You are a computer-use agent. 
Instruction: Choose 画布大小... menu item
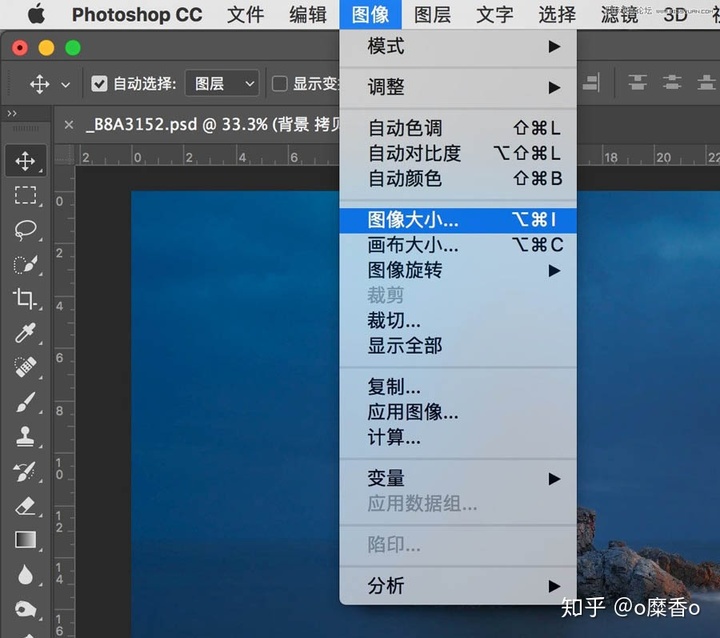[458, 245]
